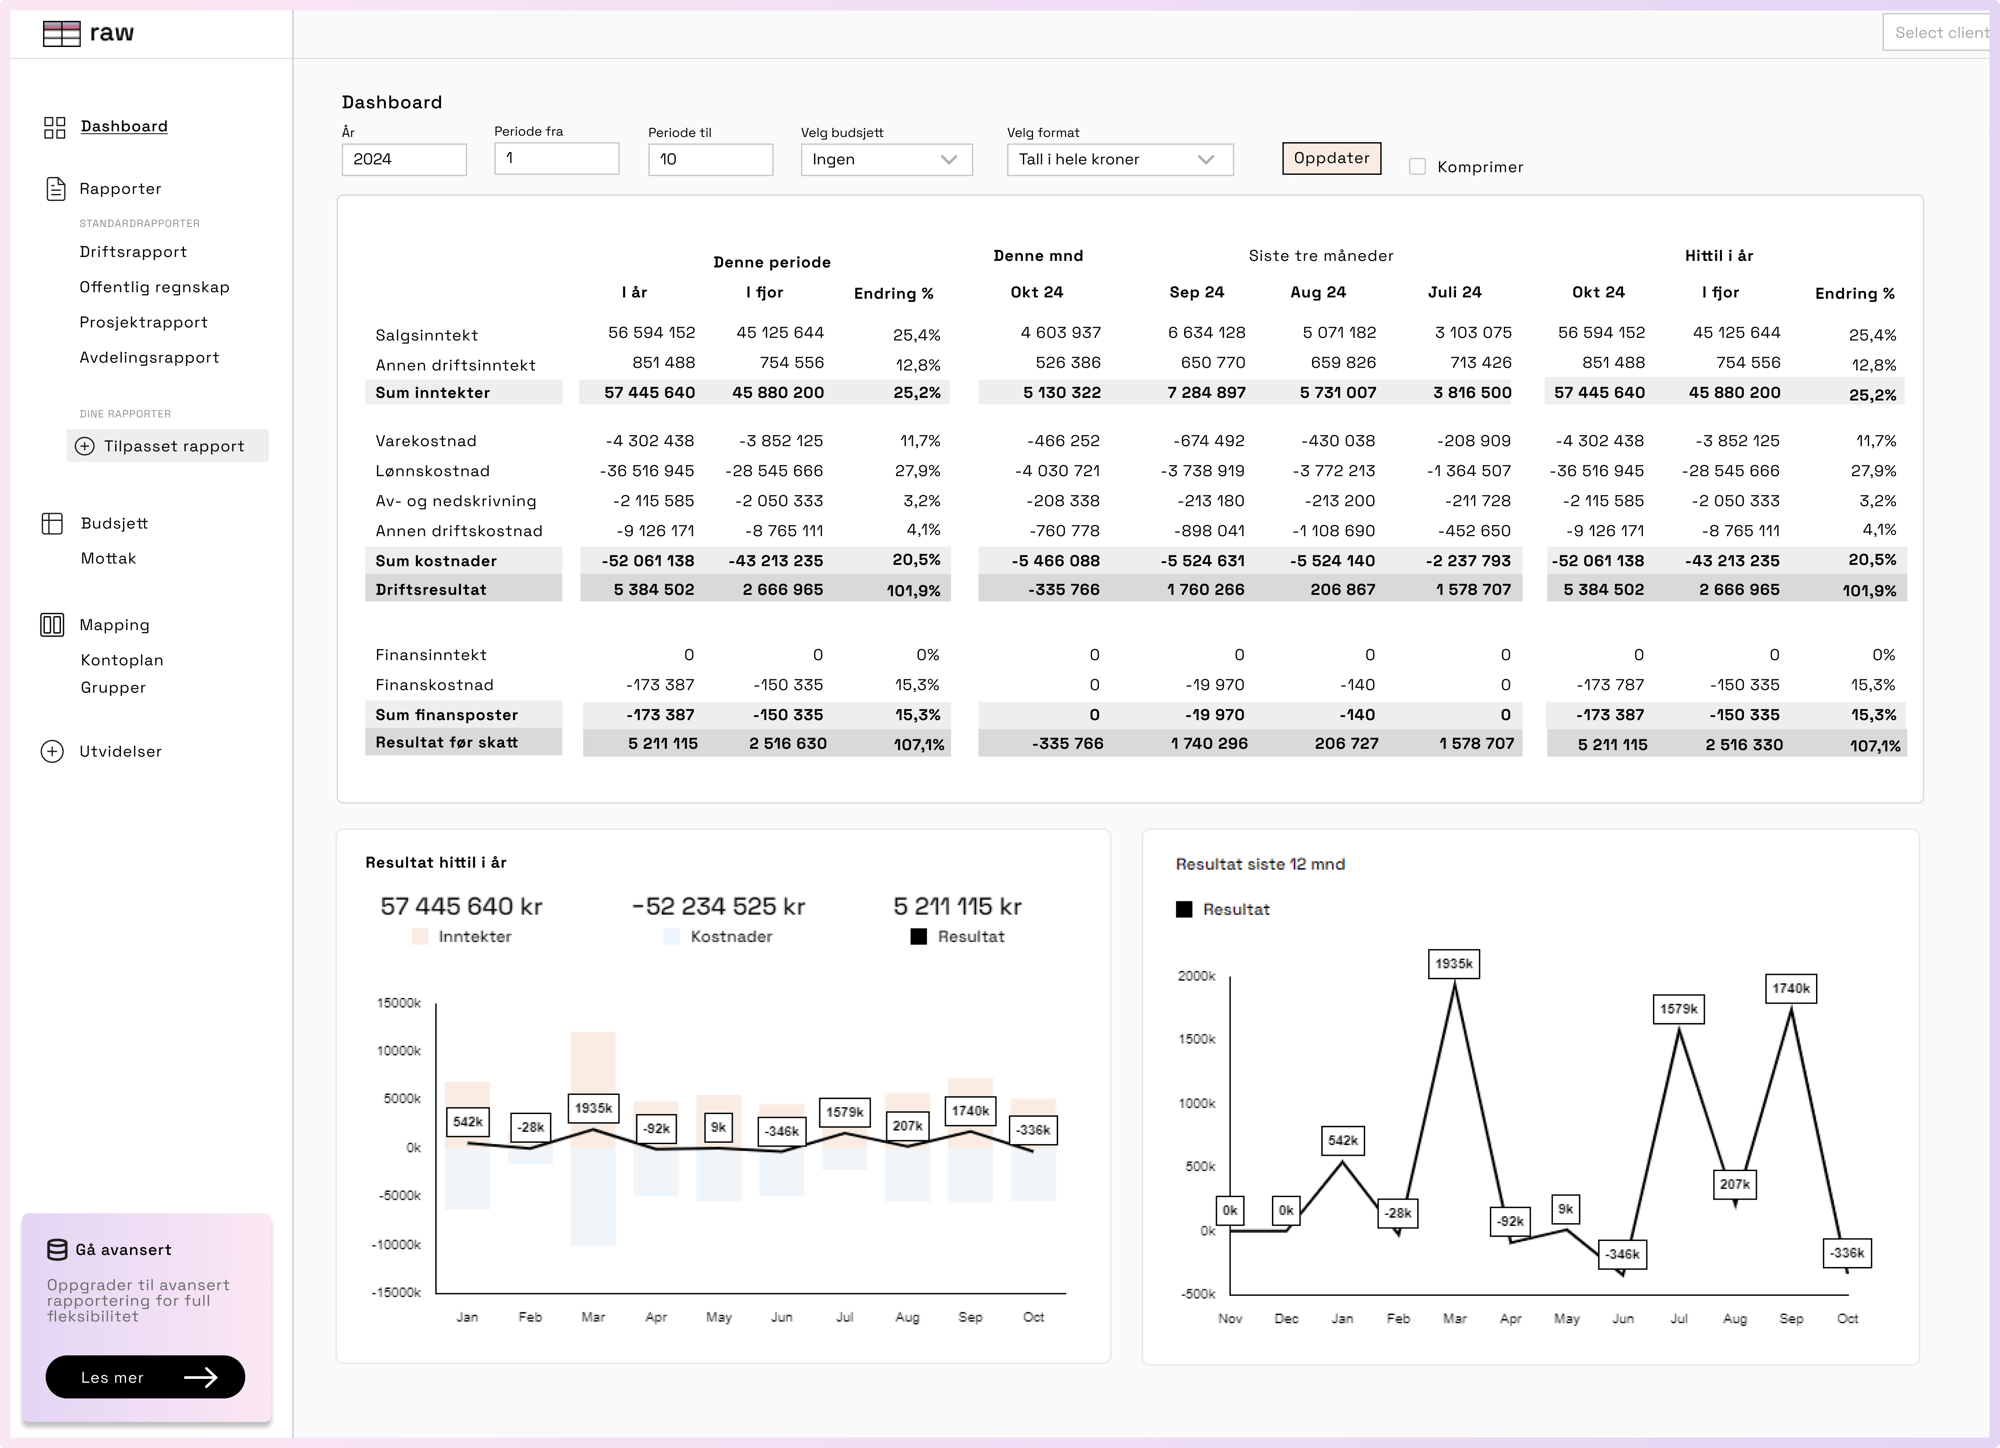Click the raw logo icon
2000x1448 pixels.
(x=61, y=33)
